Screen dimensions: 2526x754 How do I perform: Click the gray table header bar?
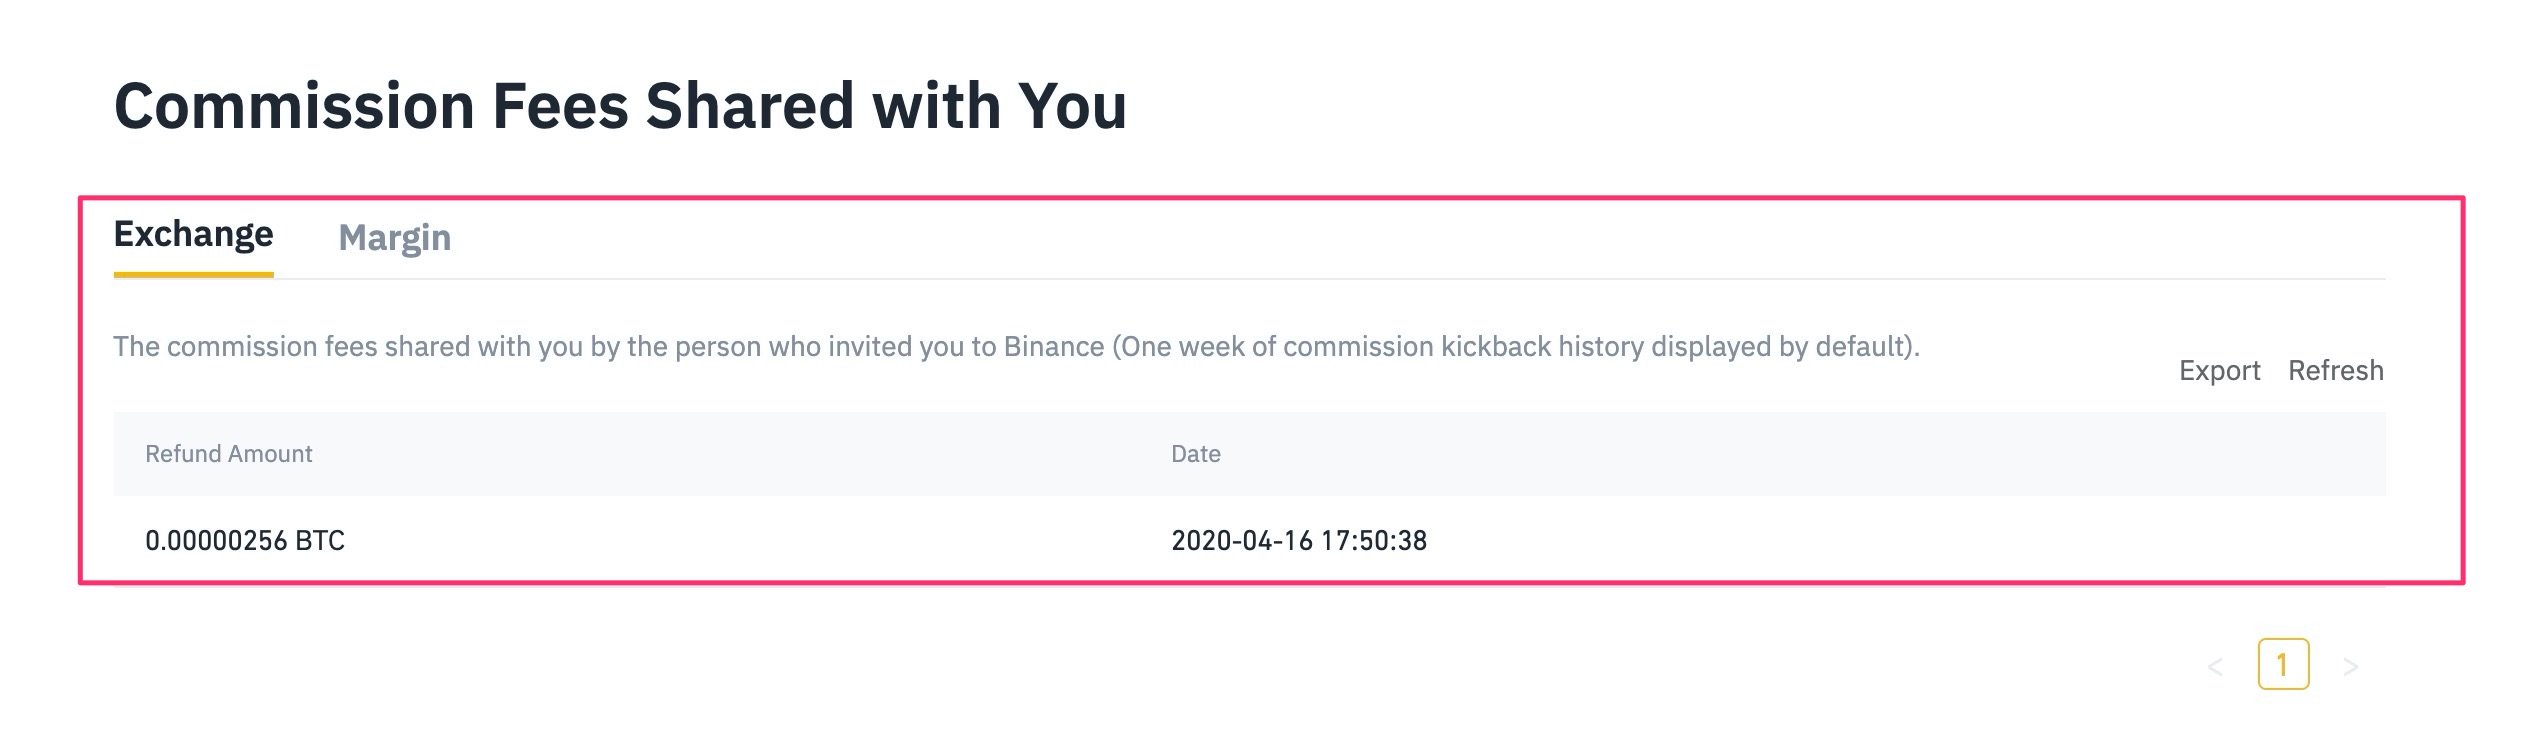tap(1700, 454)
